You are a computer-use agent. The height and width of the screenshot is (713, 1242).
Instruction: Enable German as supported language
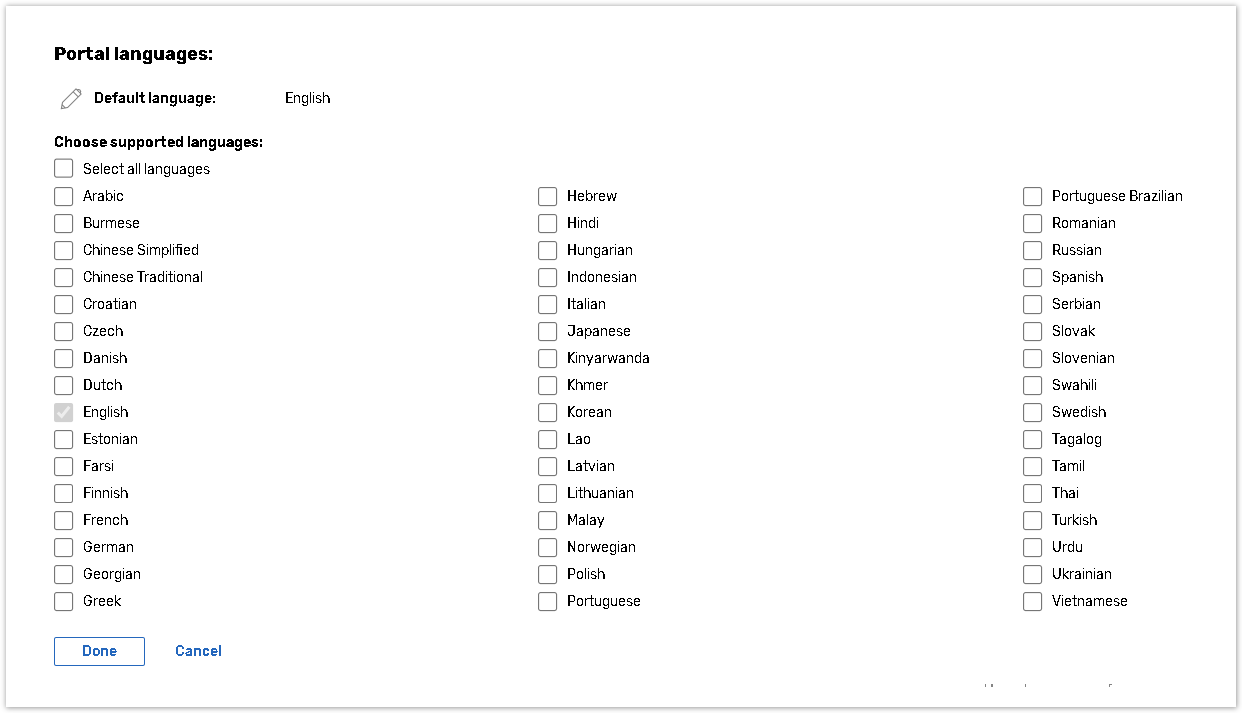(64, 547)
